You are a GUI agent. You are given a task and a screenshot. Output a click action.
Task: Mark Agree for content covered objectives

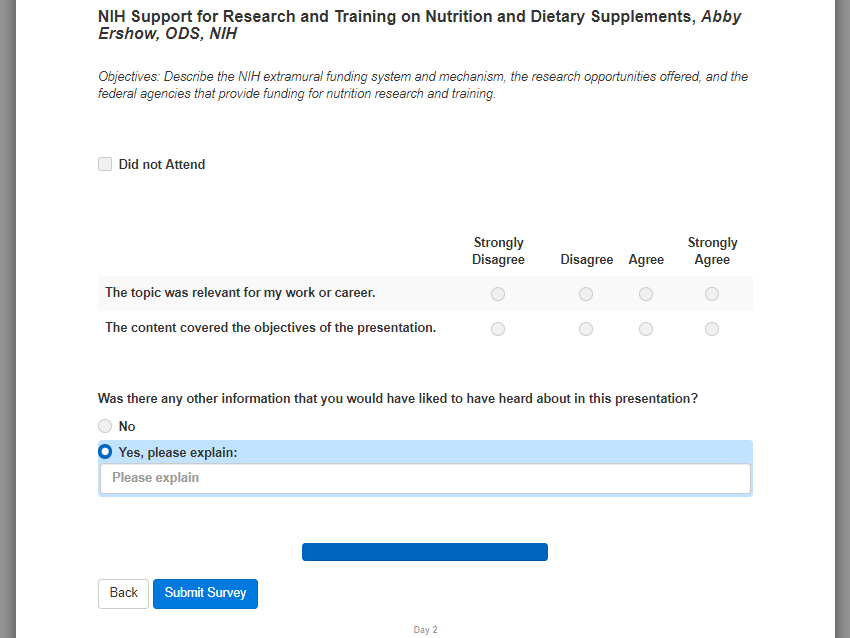click(646, 329)
